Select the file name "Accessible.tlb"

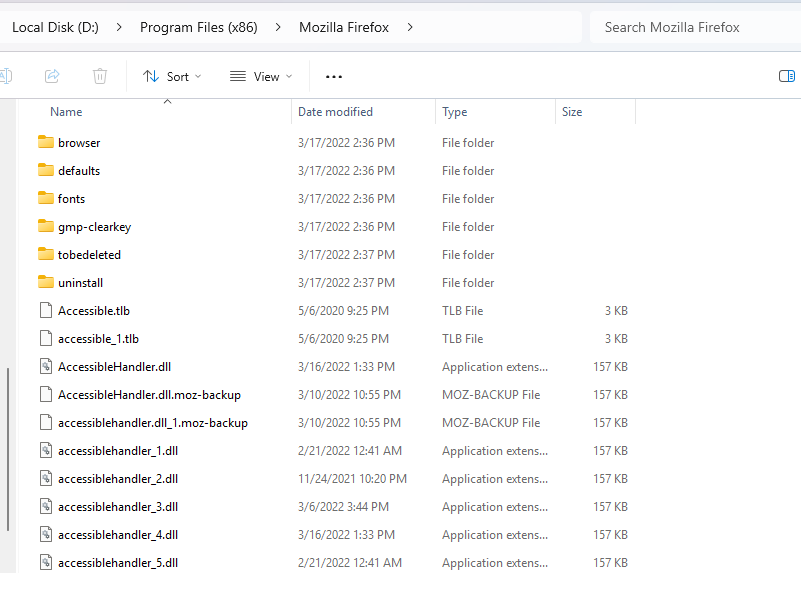coord(94,311)
